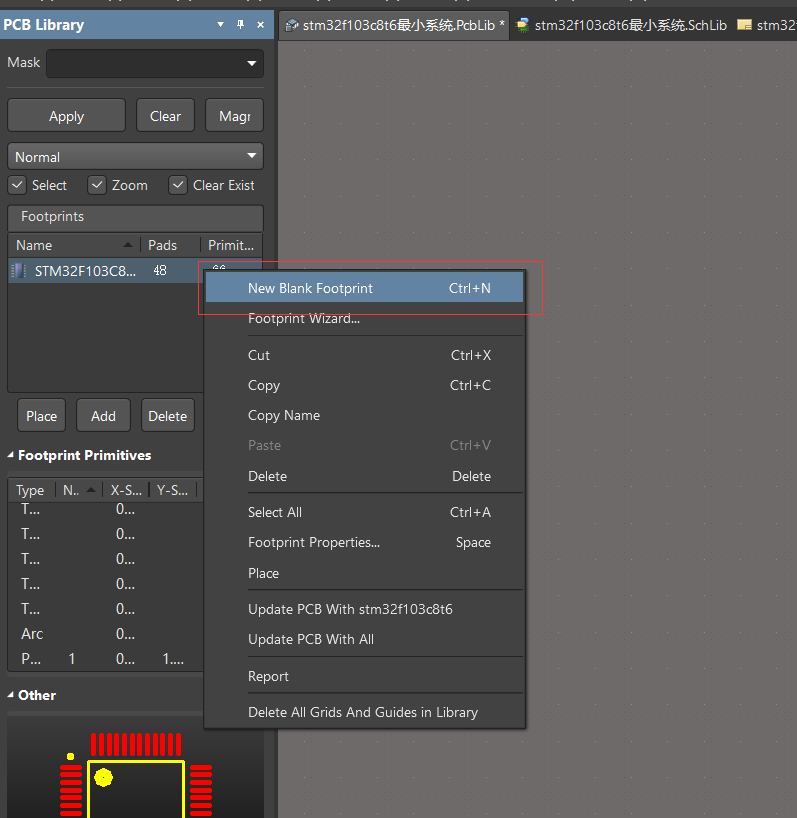The image size is (797, 818).
Task: Click the footprint preview thumbnail
Action: [x=136, y=768]
